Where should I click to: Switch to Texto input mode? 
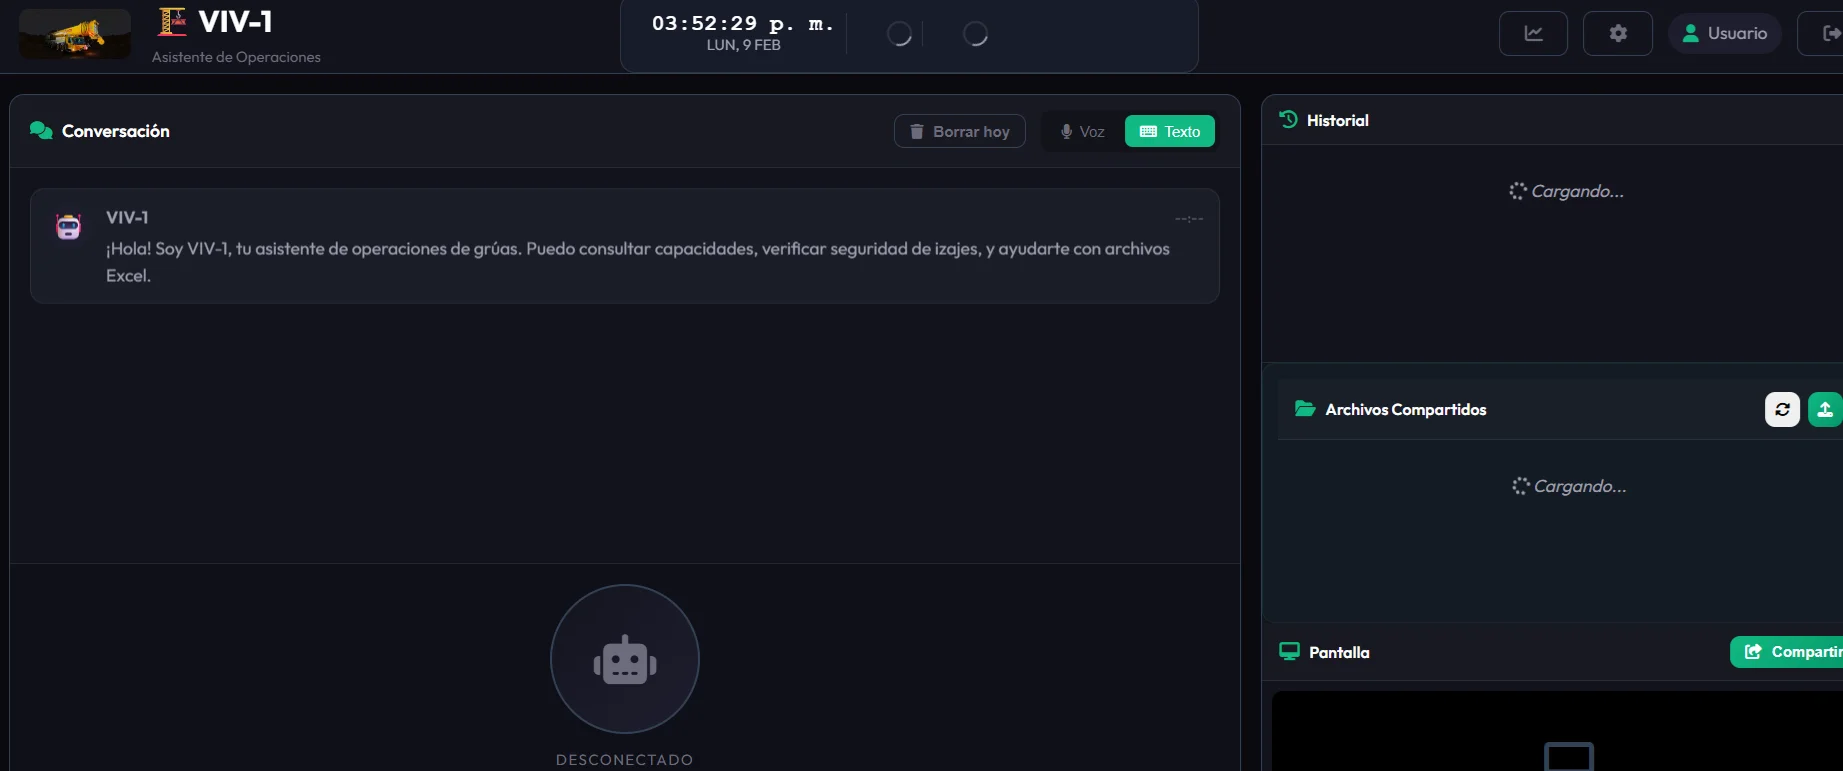pos(1170,132)
